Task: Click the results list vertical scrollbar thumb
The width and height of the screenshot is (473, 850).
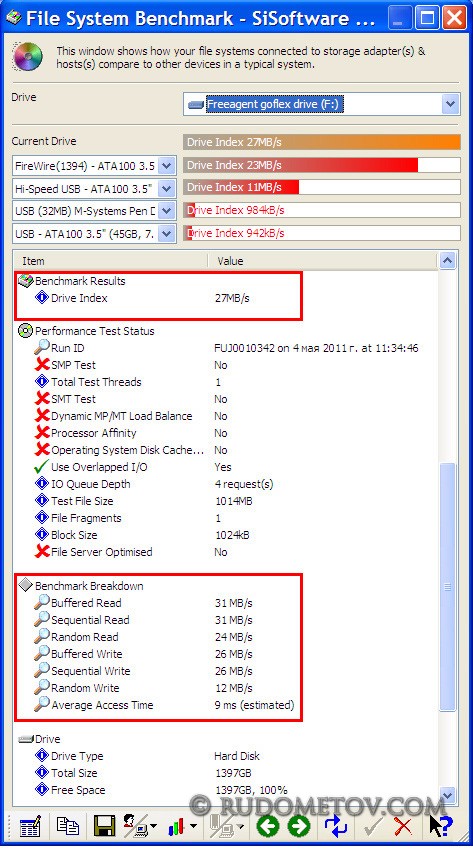Action: click(447, 587)
